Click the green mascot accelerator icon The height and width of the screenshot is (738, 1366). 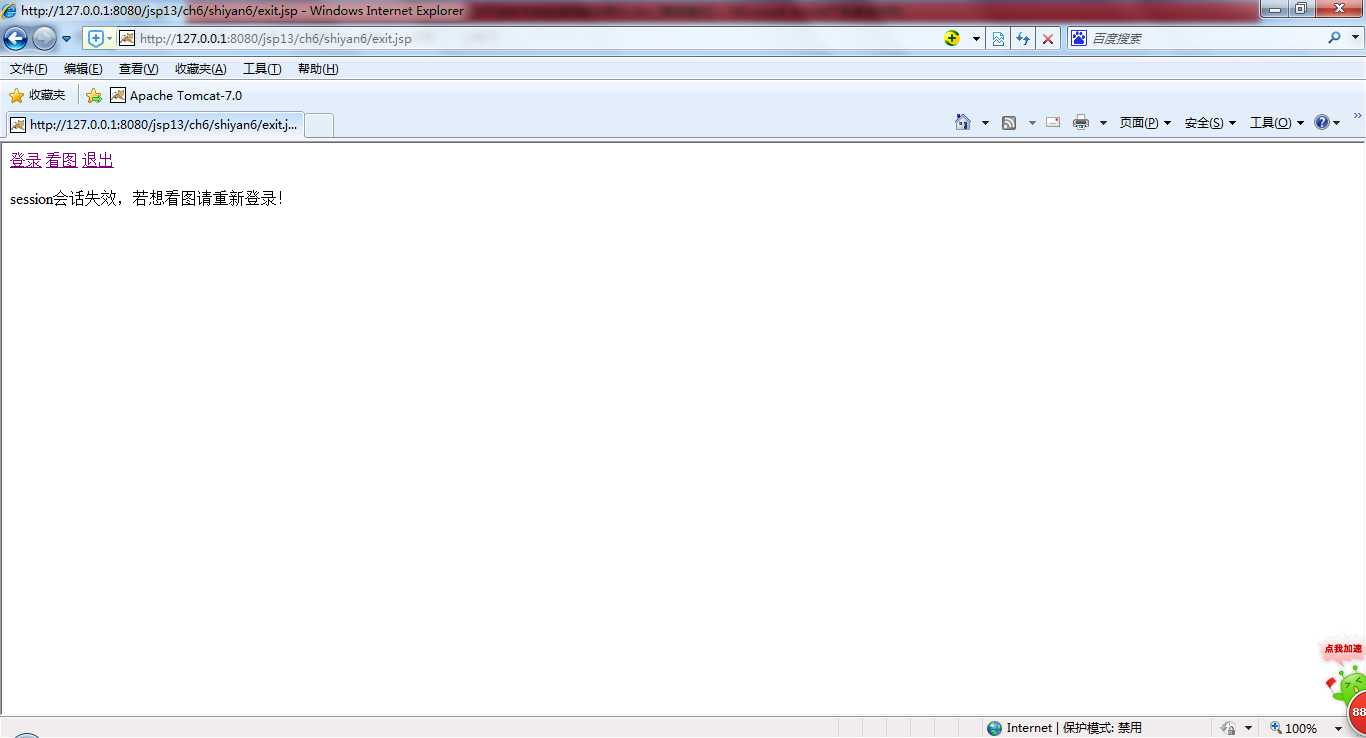coord(1349,688)
